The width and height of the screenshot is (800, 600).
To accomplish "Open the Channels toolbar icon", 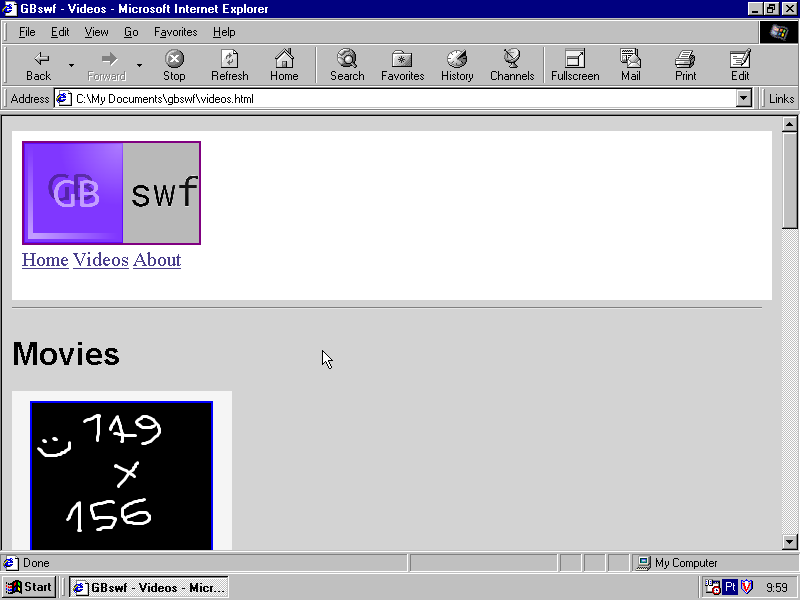I will (512, 65).
